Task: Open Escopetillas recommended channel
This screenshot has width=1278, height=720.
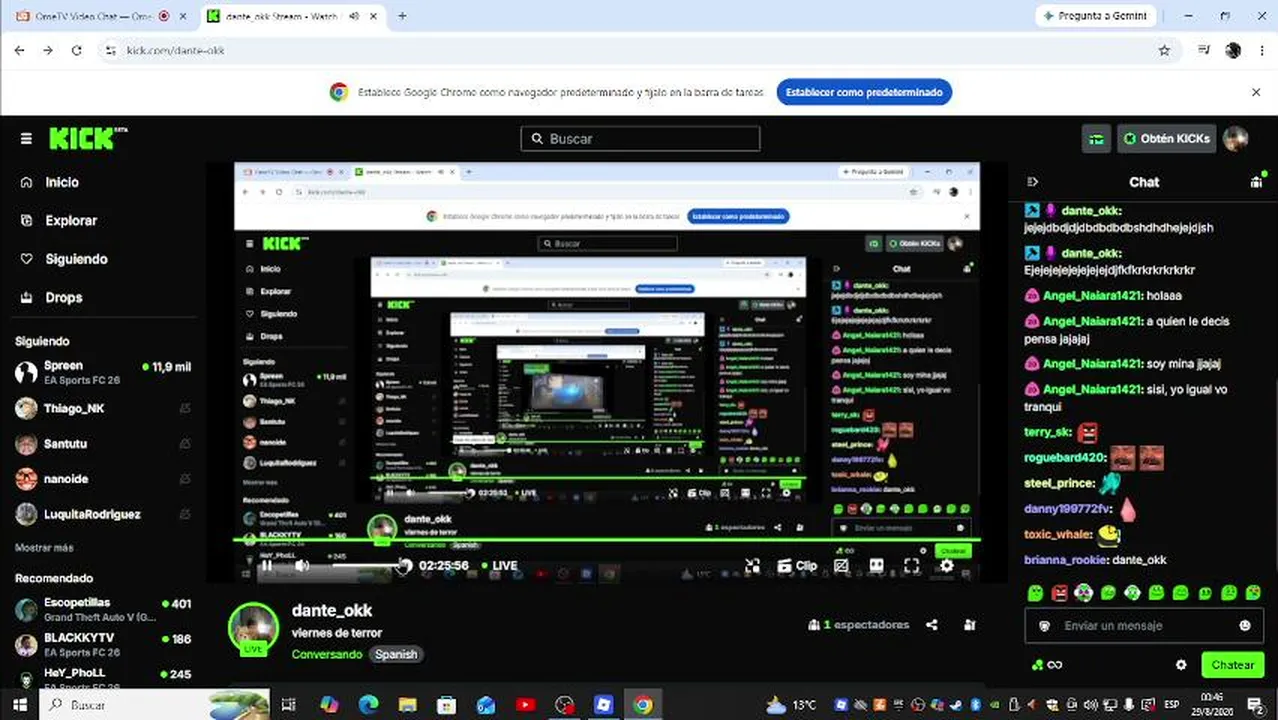Action: [x=102, y=610]
